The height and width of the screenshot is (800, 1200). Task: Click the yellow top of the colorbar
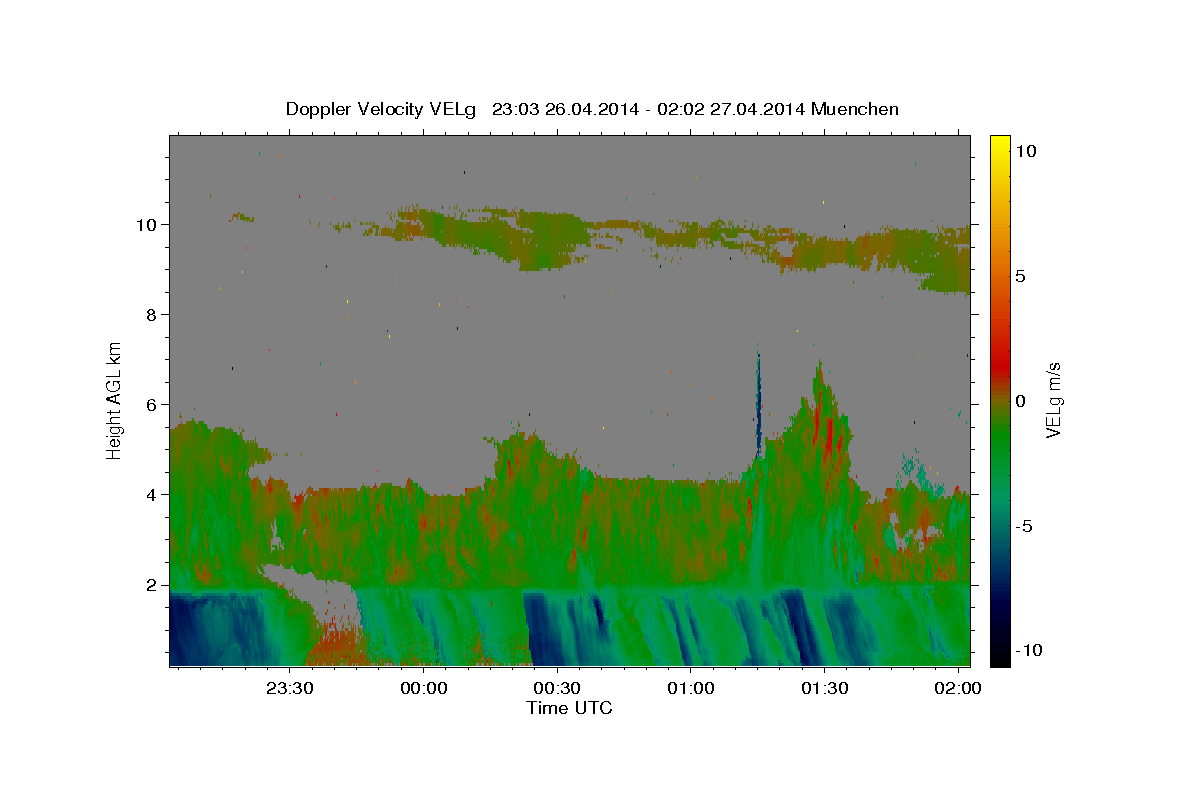pyautogui.click(x=999, y=143)
